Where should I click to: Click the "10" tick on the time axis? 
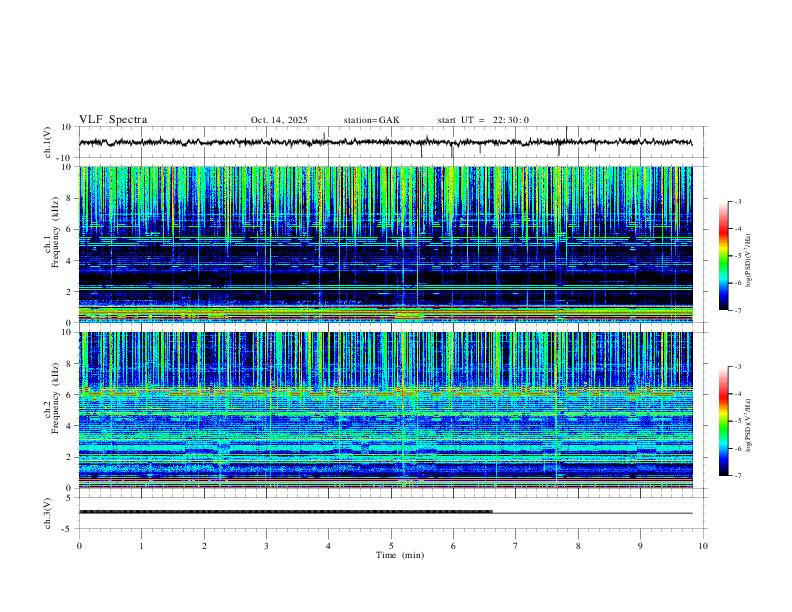703,546
